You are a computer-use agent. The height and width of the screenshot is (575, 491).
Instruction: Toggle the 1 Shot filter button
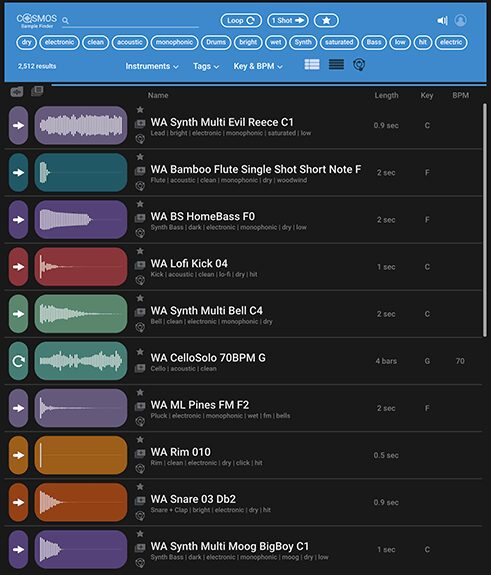click(x=288, y=21)
